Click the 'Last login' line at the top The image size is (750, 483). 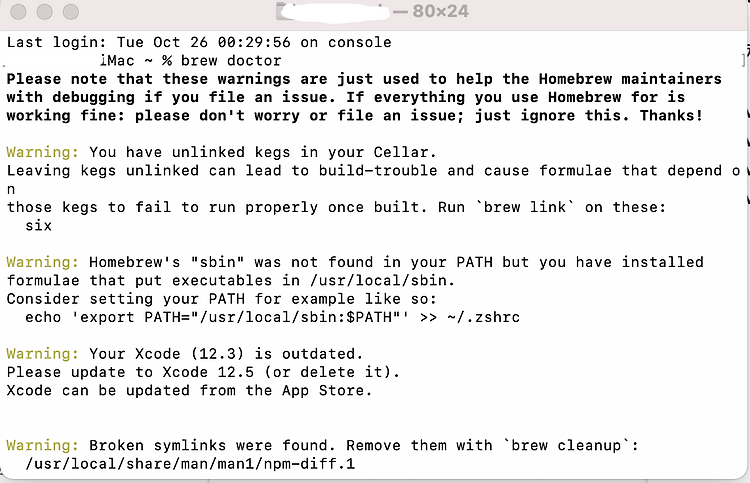[x=199, y=42]
